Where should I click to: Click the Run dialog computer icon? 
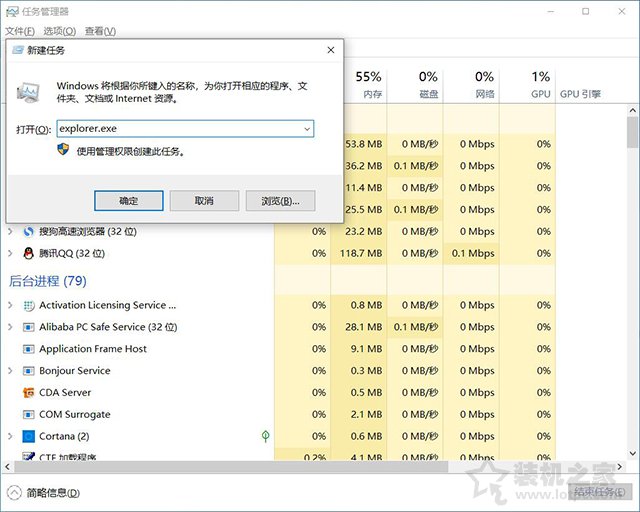[x=29, y=92]
